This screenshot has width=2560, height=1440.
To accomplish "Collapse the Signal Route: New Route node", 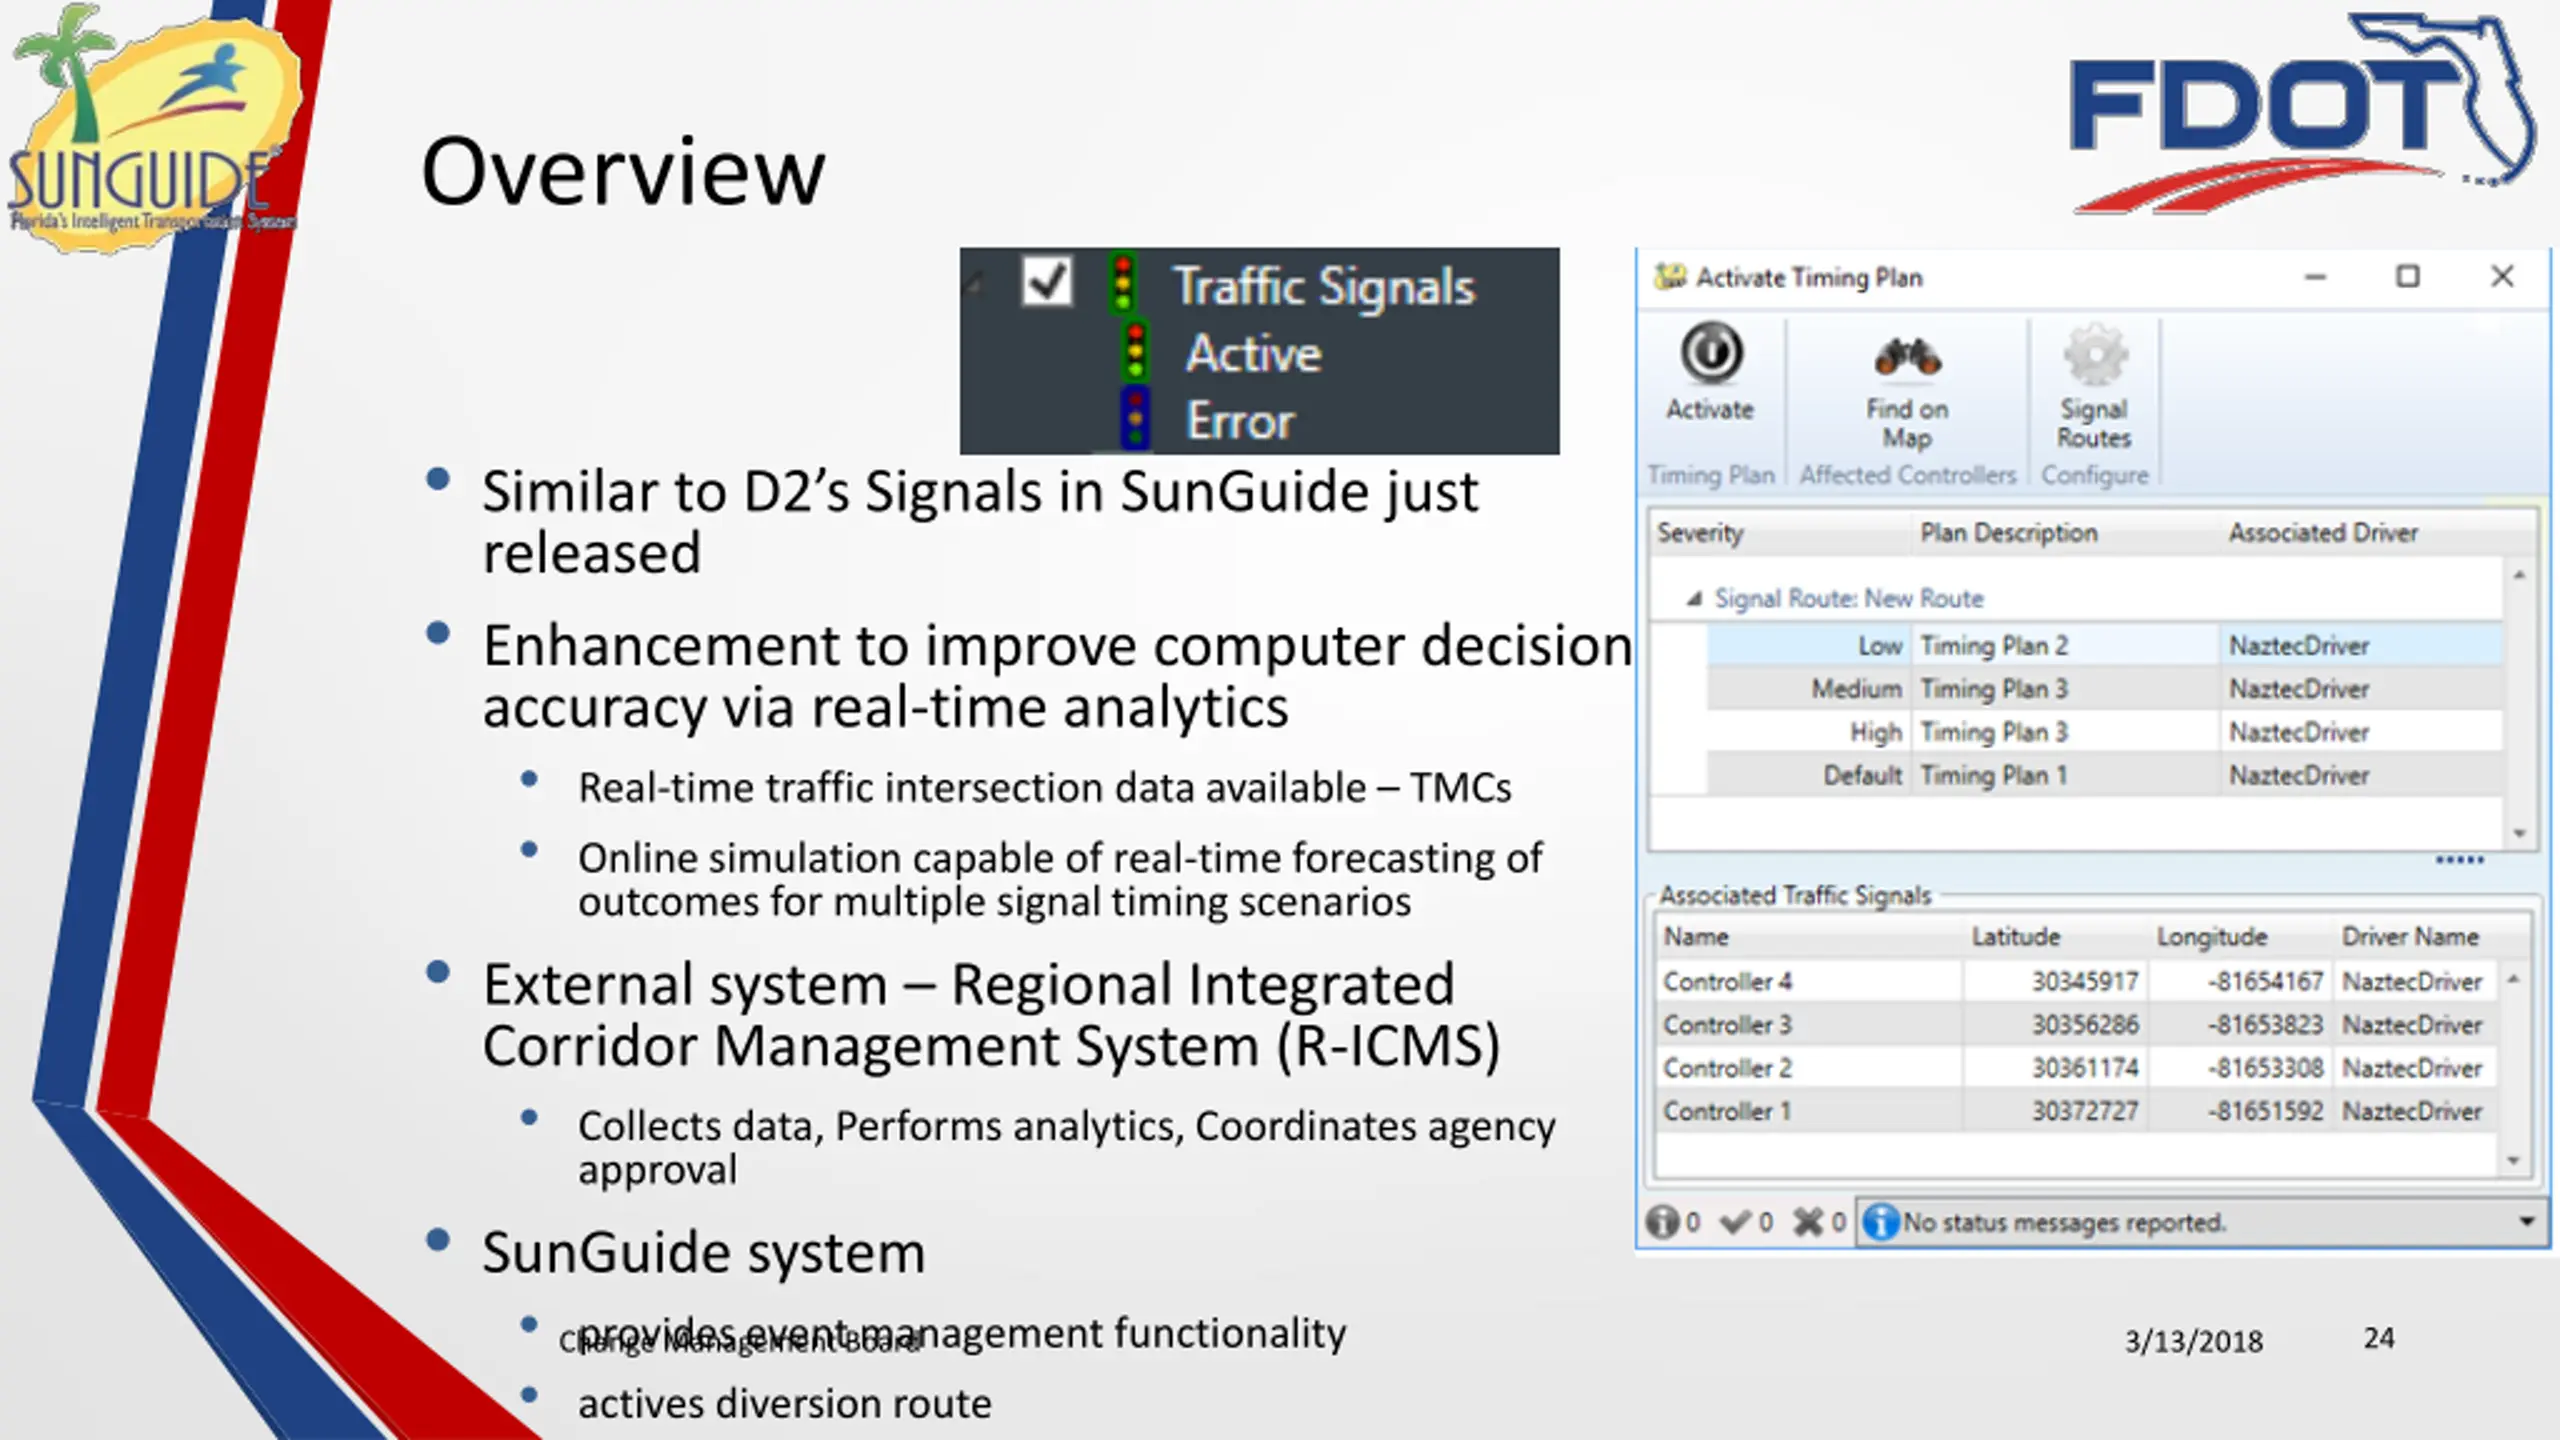I will pos(1694,599).
